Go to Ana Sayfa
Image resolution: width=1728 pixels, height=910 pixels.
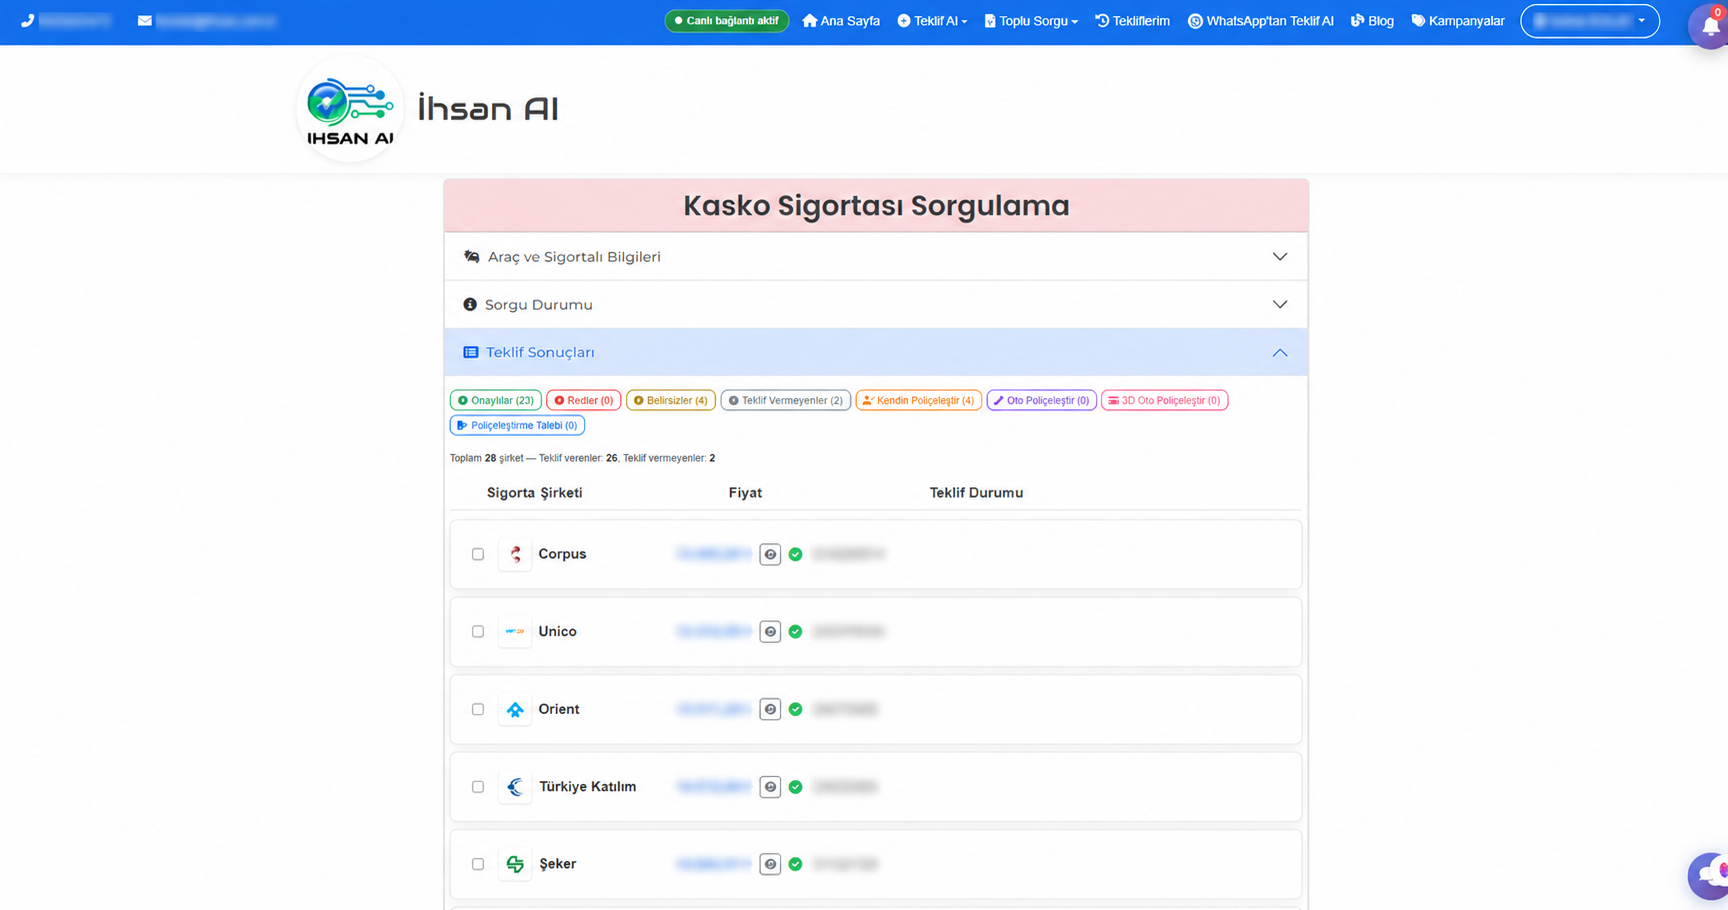coord(841,20)
